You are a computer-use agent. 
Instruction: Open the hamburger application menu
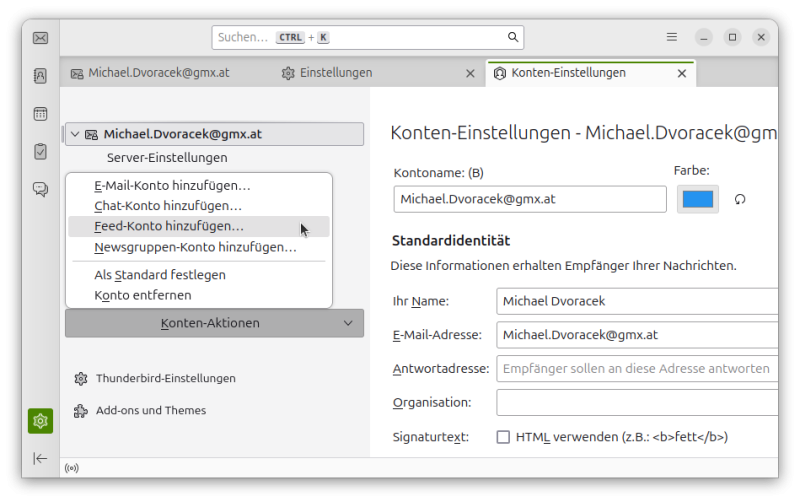[x=672, y=37]
